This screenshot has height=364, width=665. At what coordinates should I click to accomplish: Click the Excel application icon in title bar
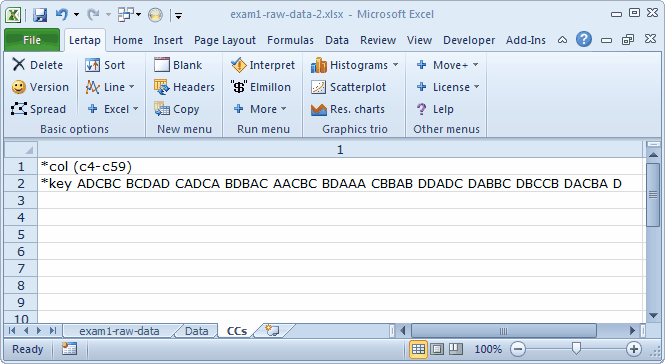pyautogui.click(x=13, y=15)
